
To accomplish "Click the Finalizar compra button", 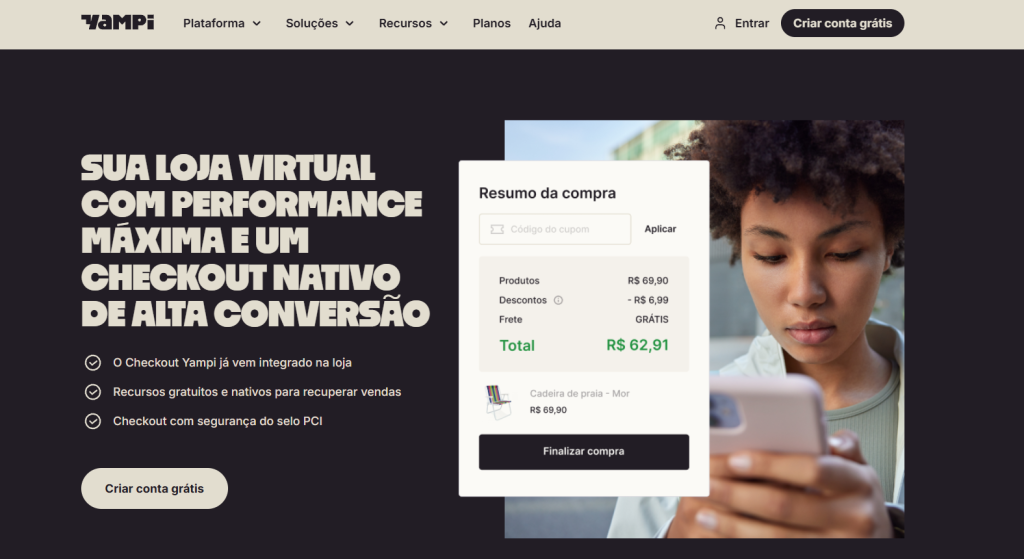I will 584,452.
